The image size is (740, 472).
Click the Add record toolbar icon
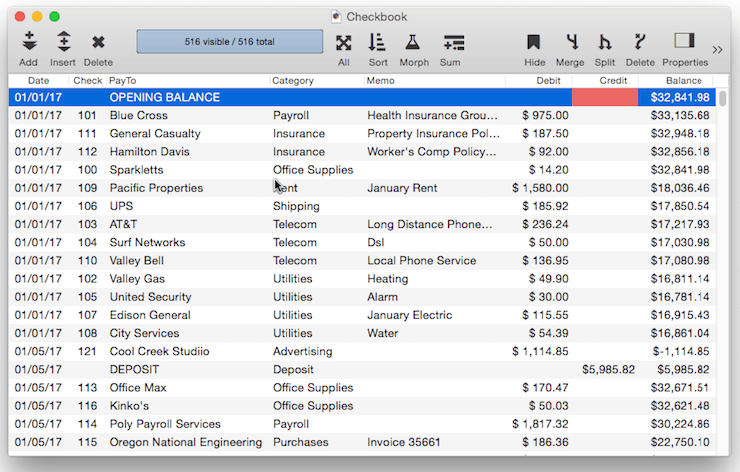coord(28,42)
